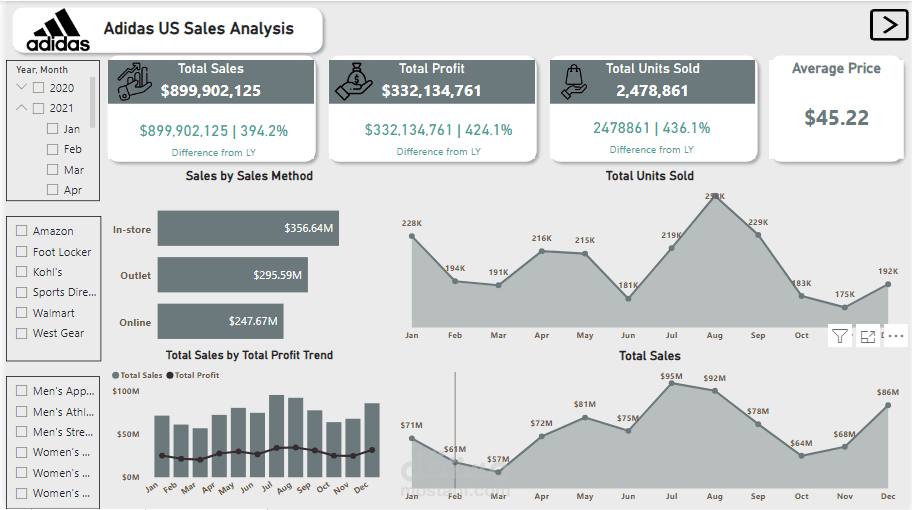Image resolution: width=912 pixels, height=510 pixels.
Task: Click the 394.2% difference from LY text
Action: coord(264,131)
